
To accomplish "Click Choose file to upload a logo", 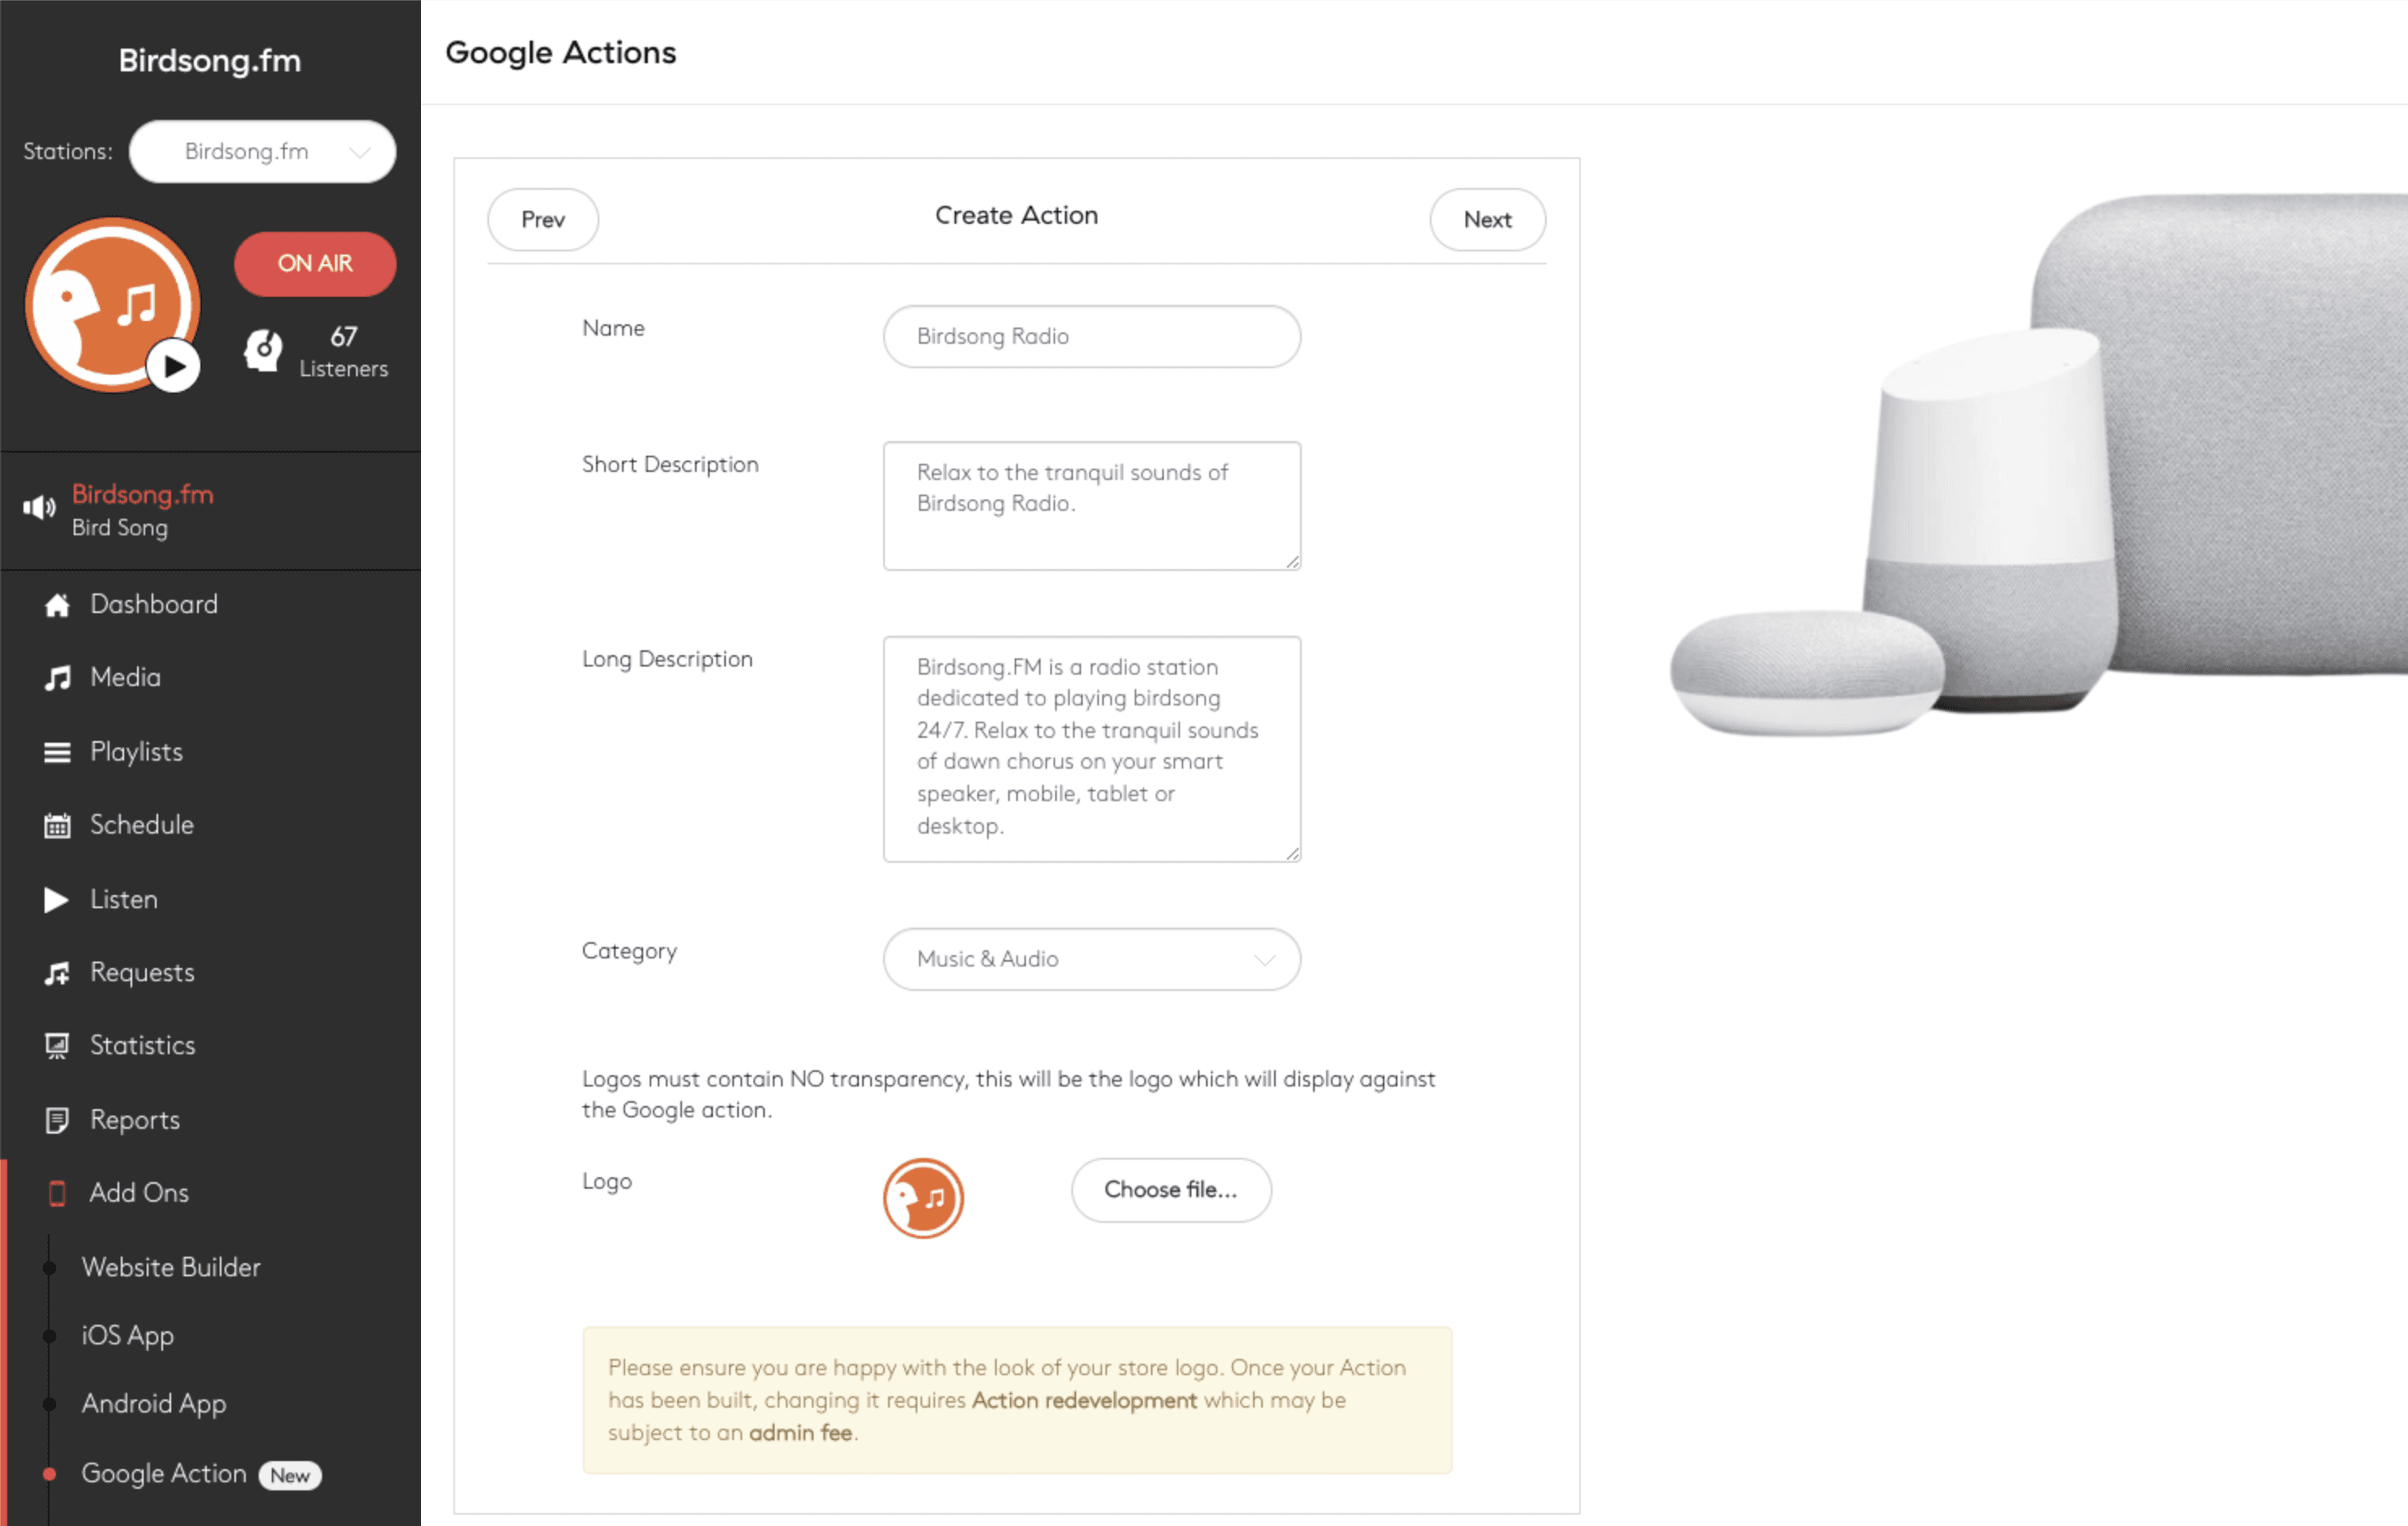I will click(1170, 1190).
